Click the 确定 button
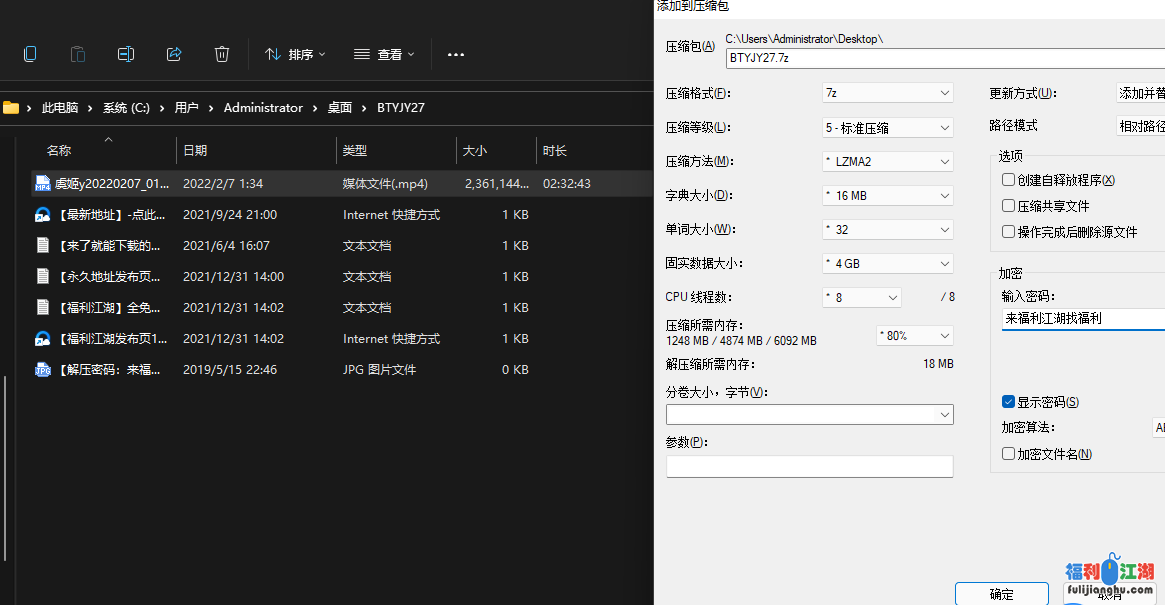The width and height of the screenshot is (1165, 605). 1001,594
